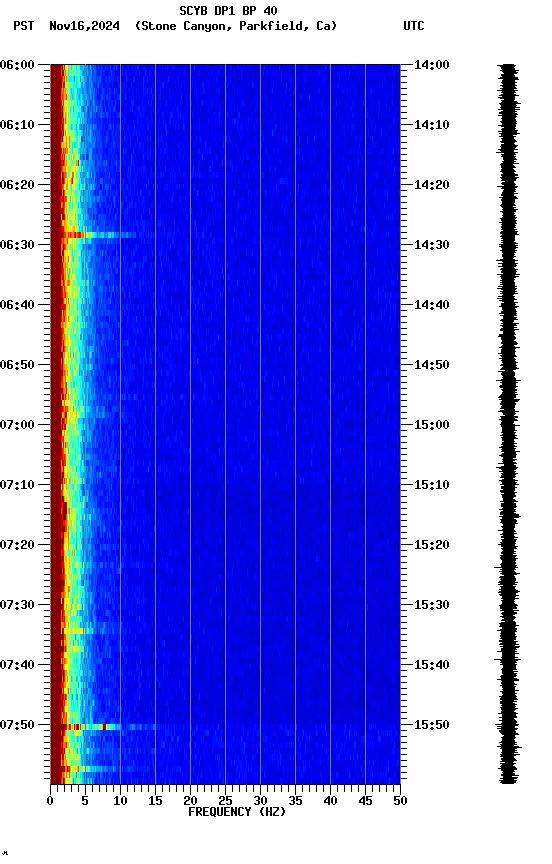
Task: Click the 'UTC' timezone label
Action: (x=414, y=26)
